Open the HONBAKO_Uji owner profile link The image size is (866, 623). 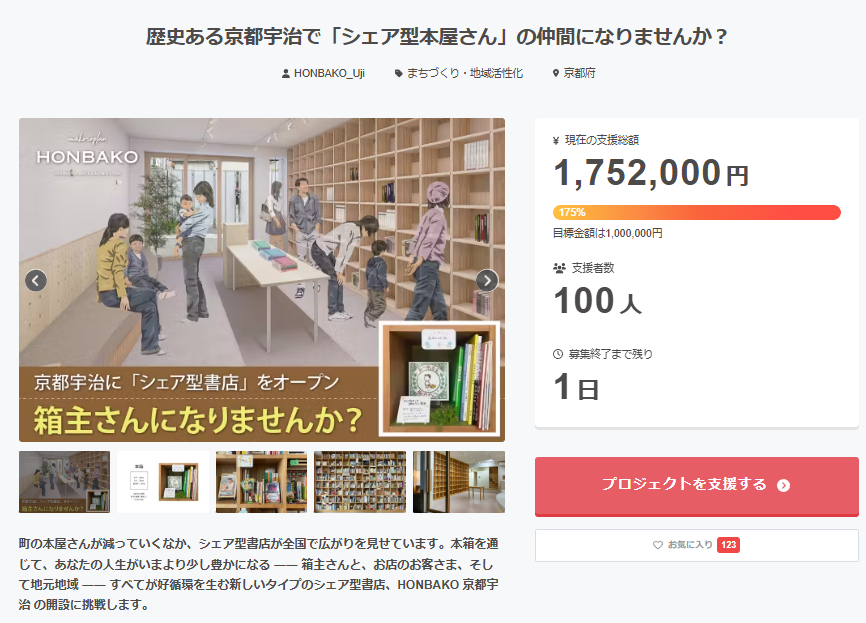point(322,73)
